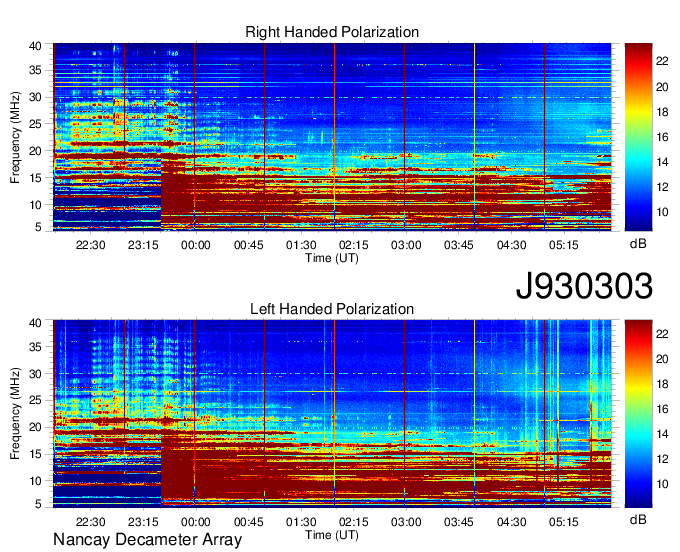
Task: Click the 22 dB tick on the Right Handed color bar
Action: point(662,61)
